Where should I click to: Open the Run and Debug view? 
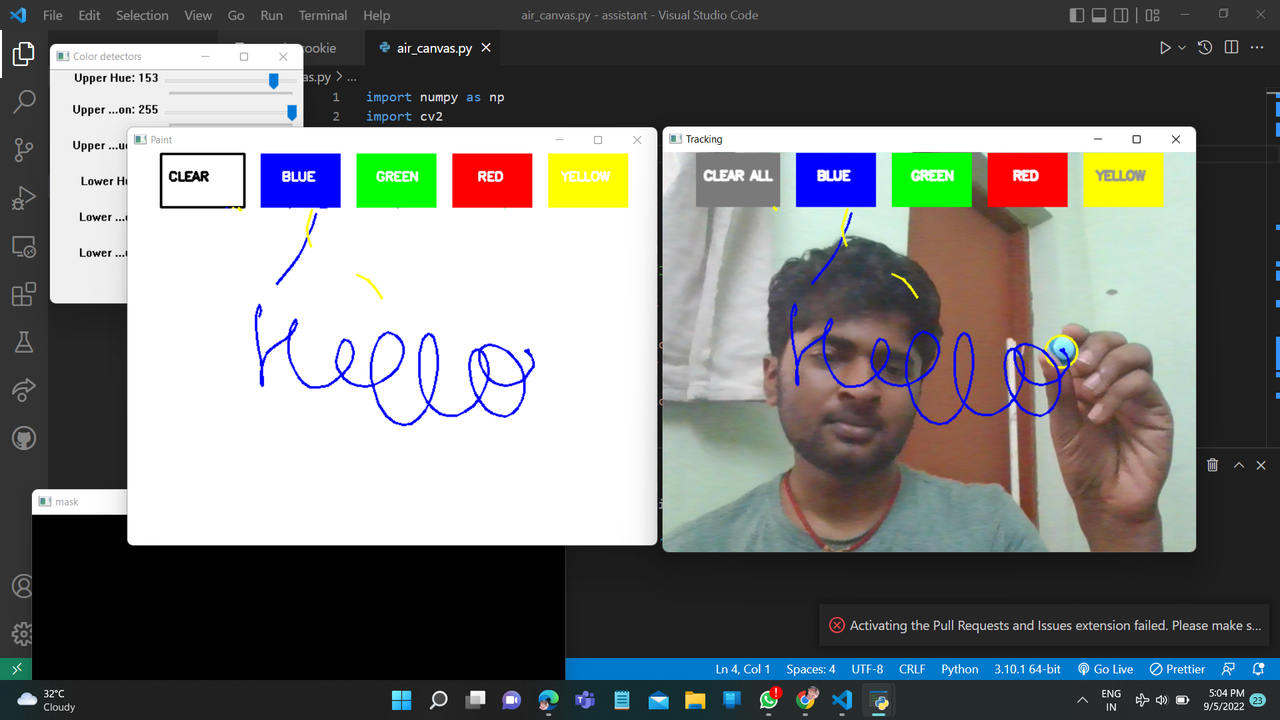pos(22,197)
